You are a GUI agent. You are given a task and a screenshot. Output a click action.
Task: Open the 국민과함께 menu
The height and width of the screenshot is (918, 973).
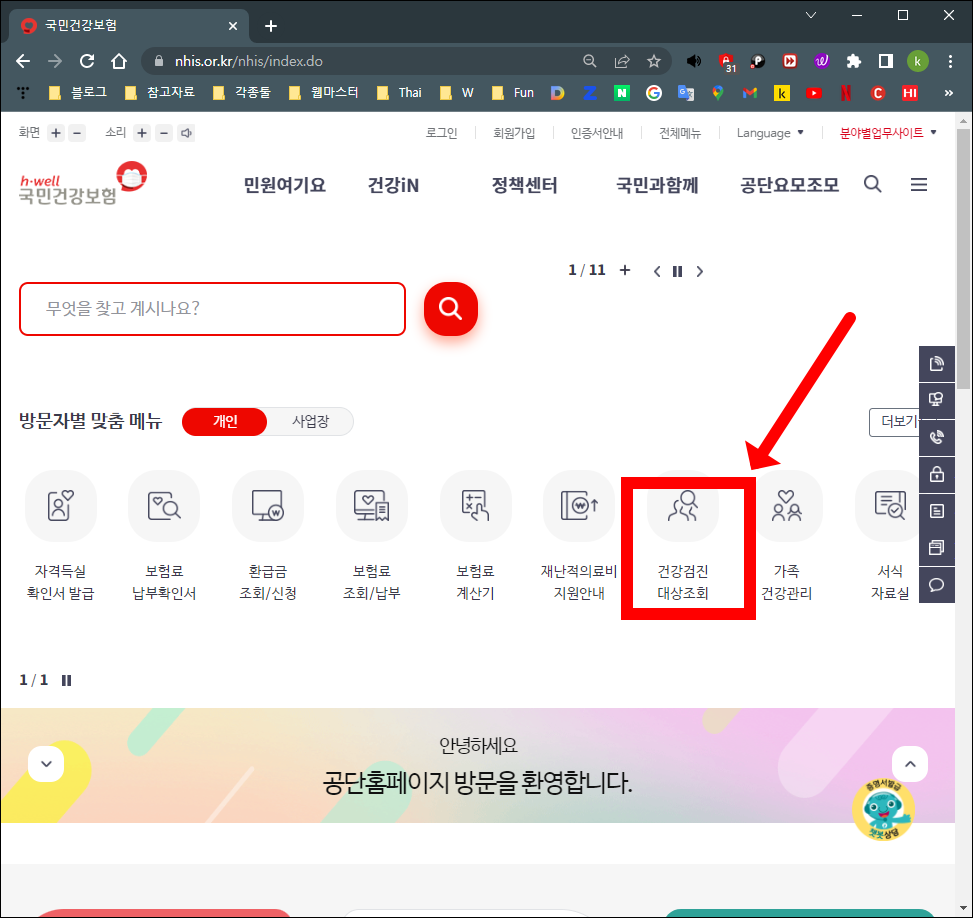[x=657, y=184]
